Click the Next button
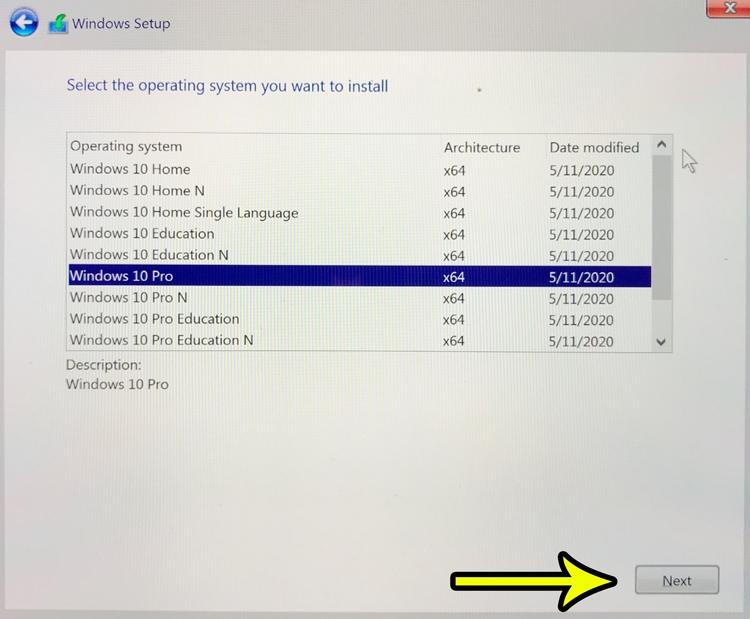The image size is (750, 619). (x=677, y=580)
